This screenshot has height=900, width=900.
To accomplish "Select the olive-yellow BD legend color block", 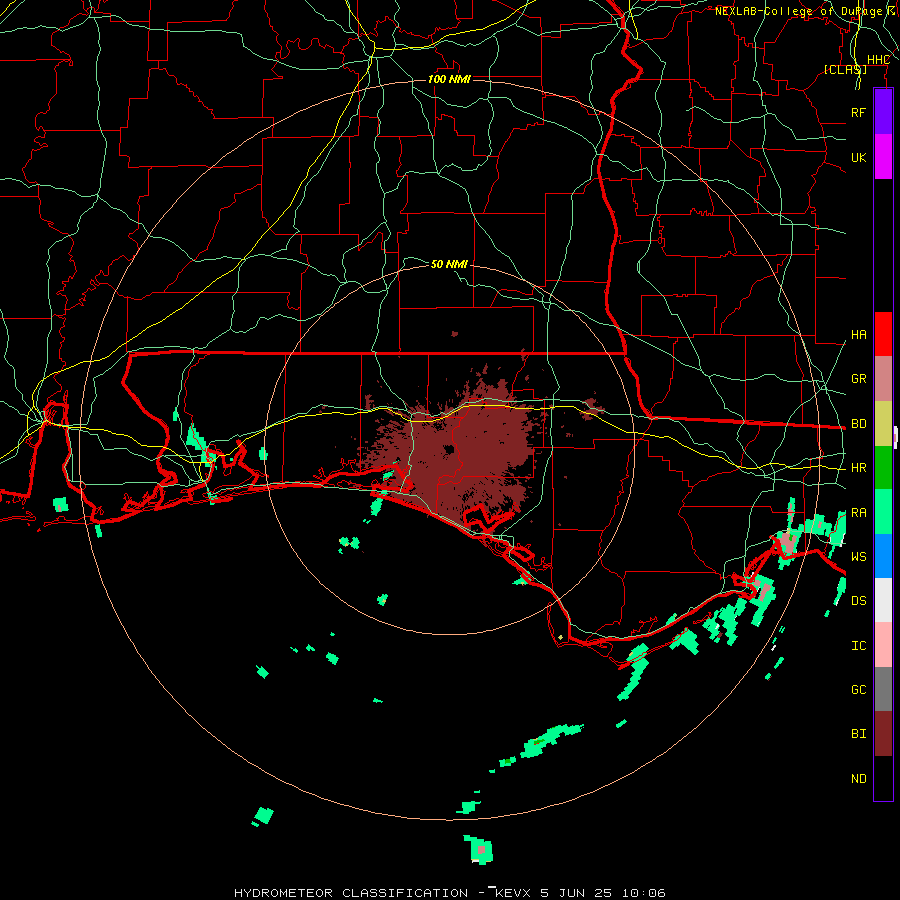I will tap(883, 424).
